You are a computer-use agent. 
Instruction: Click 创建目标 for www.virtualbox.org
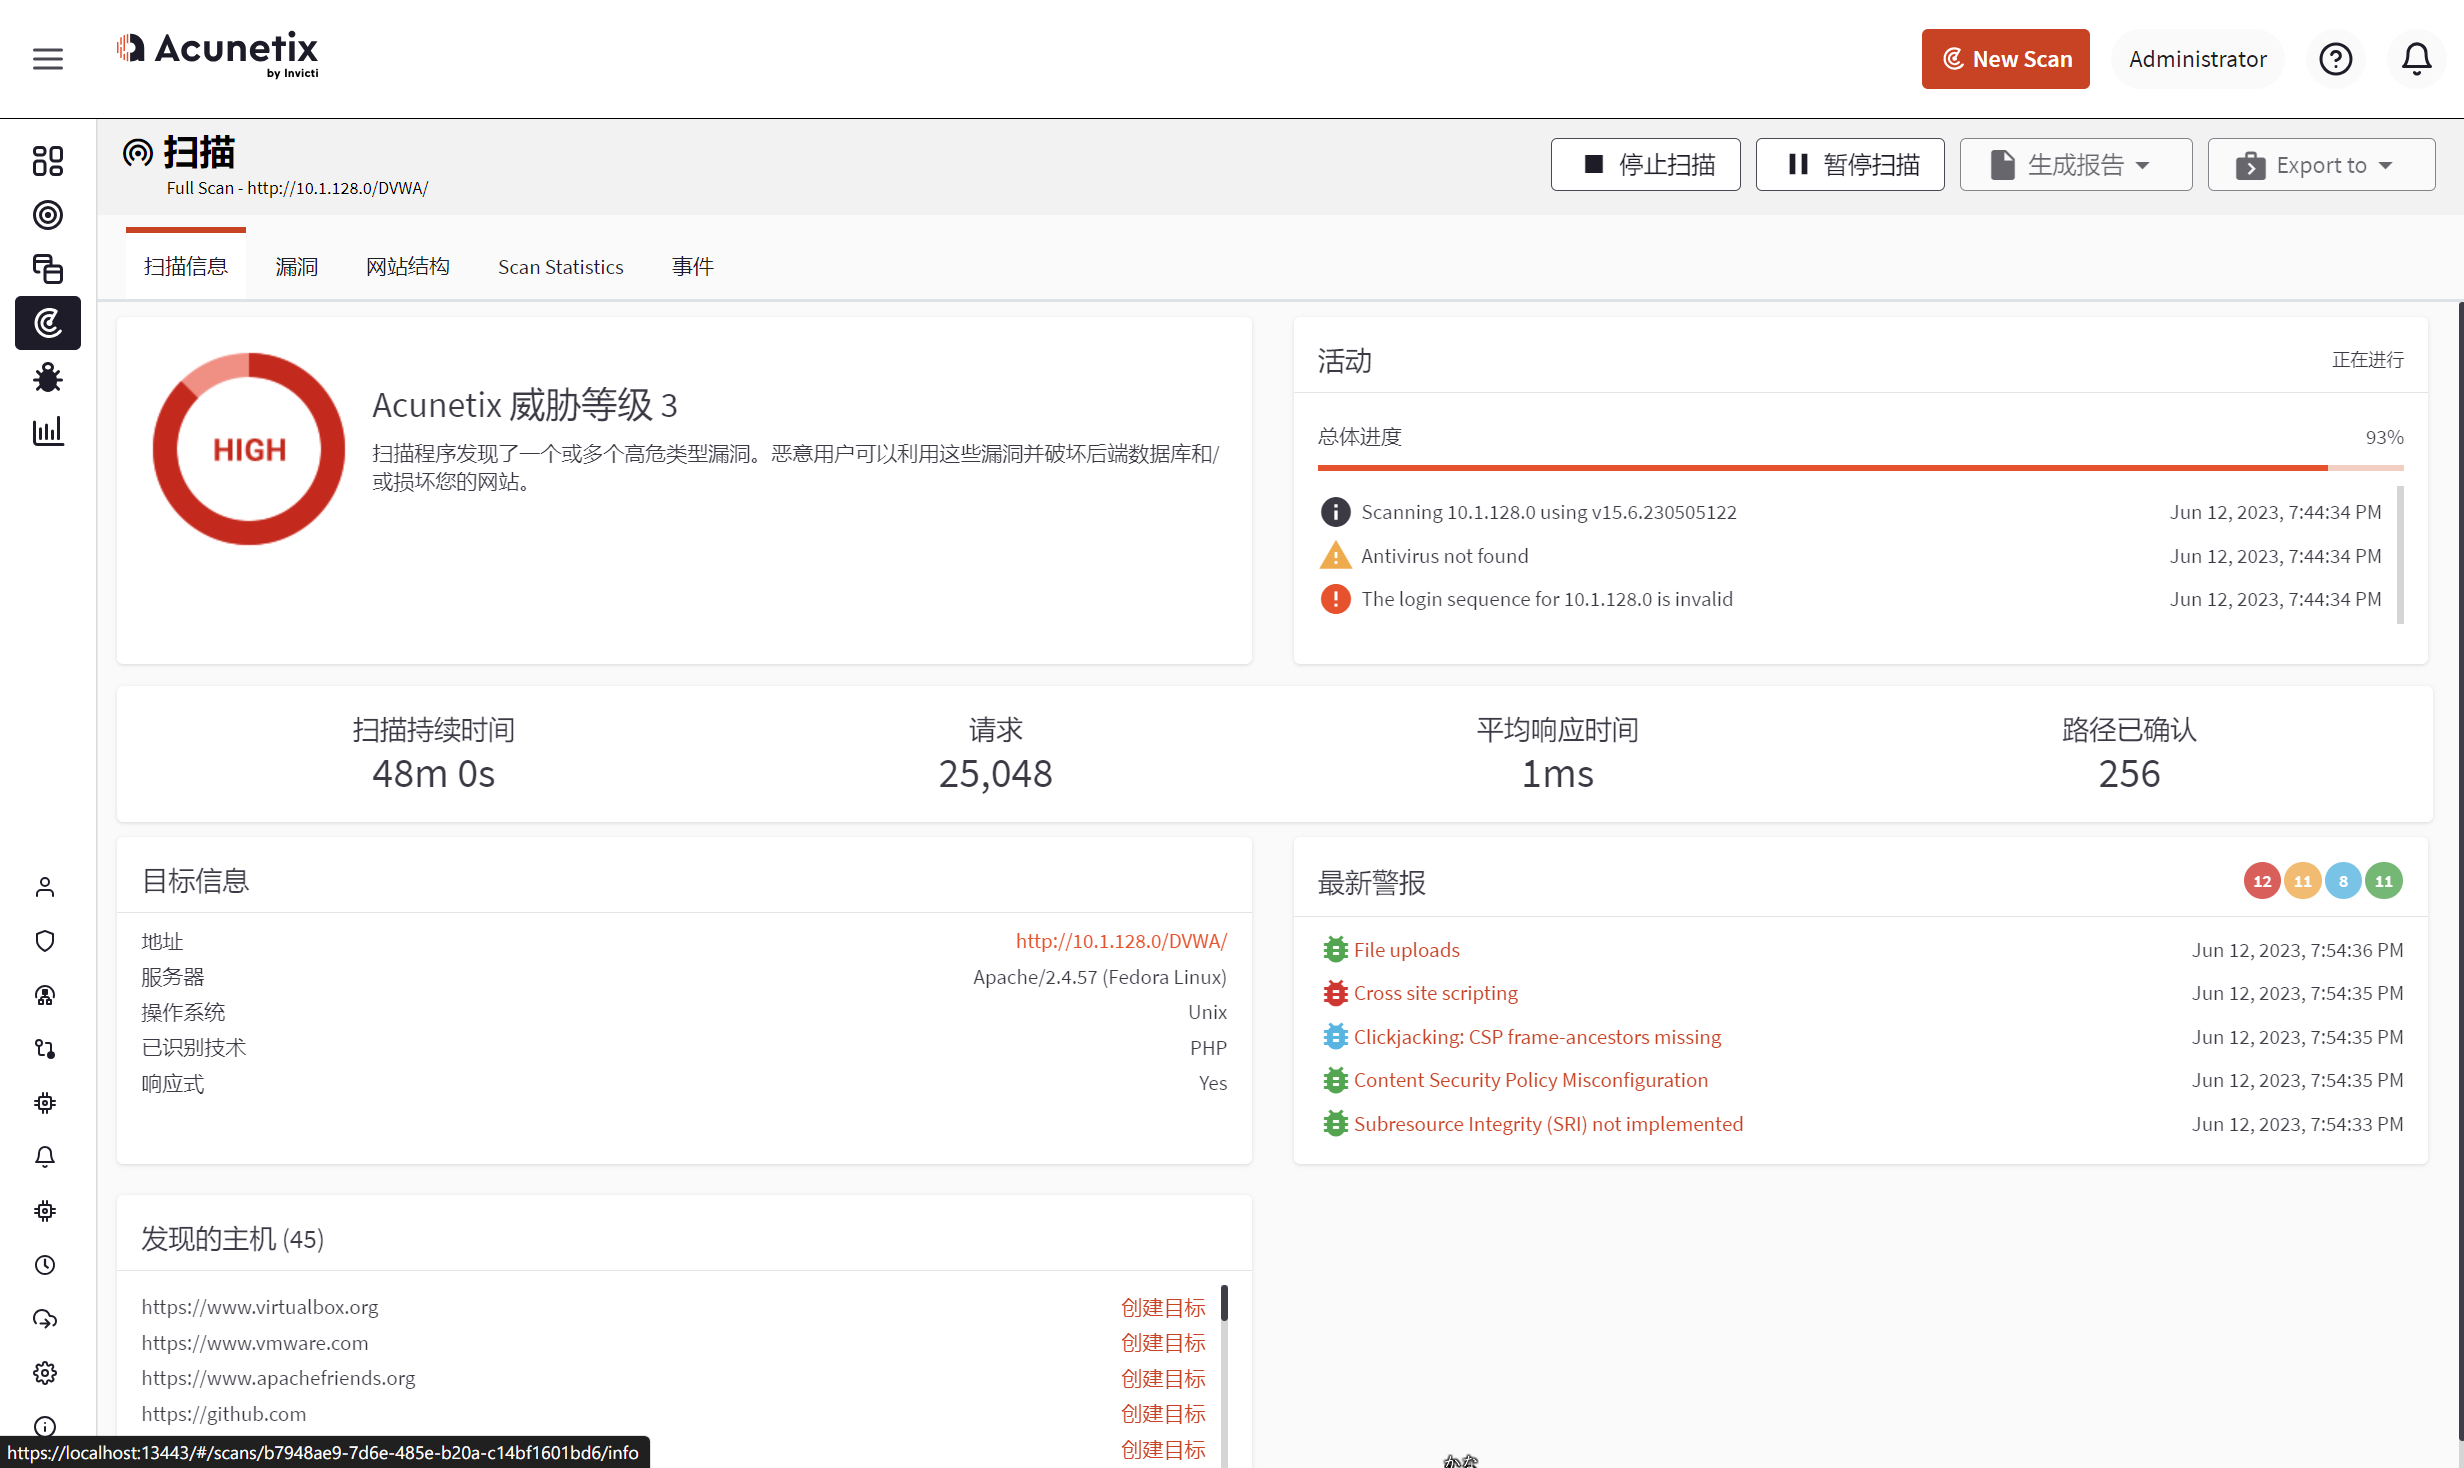(x=1163, y=1307)
